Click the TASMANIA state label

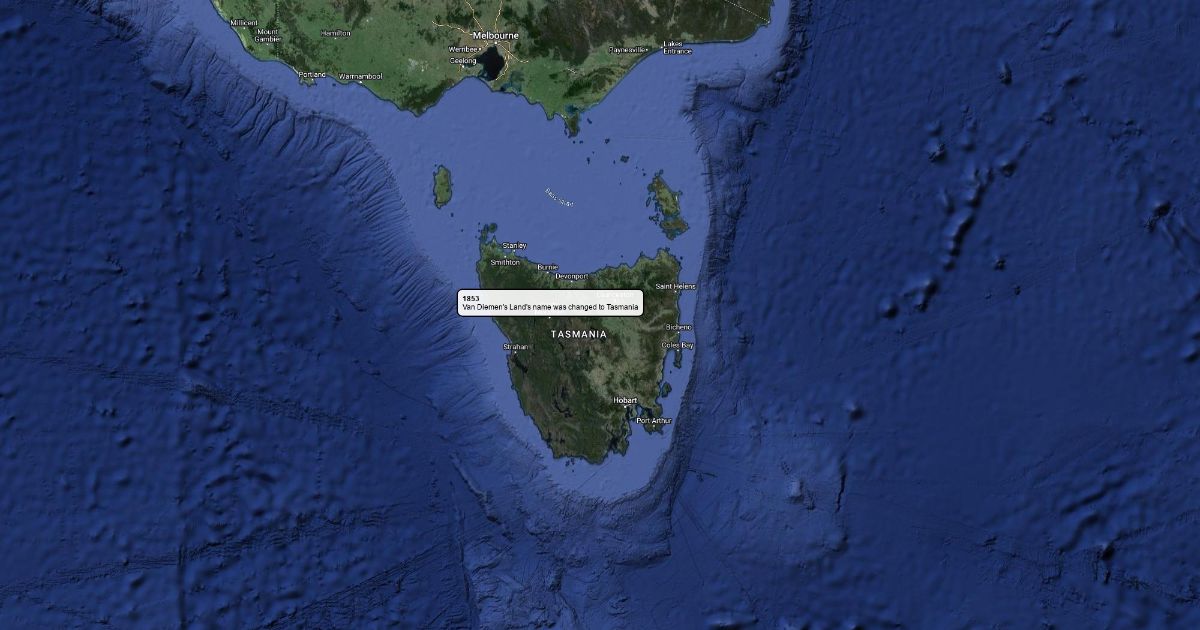tap(579, 334)
